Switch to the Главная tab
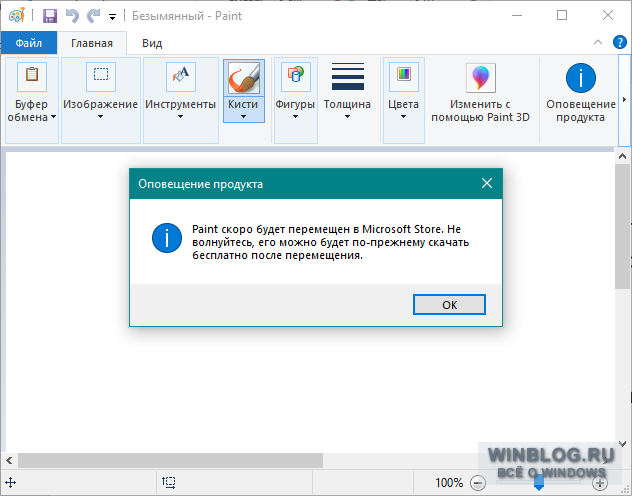 [x=92, y=43]
